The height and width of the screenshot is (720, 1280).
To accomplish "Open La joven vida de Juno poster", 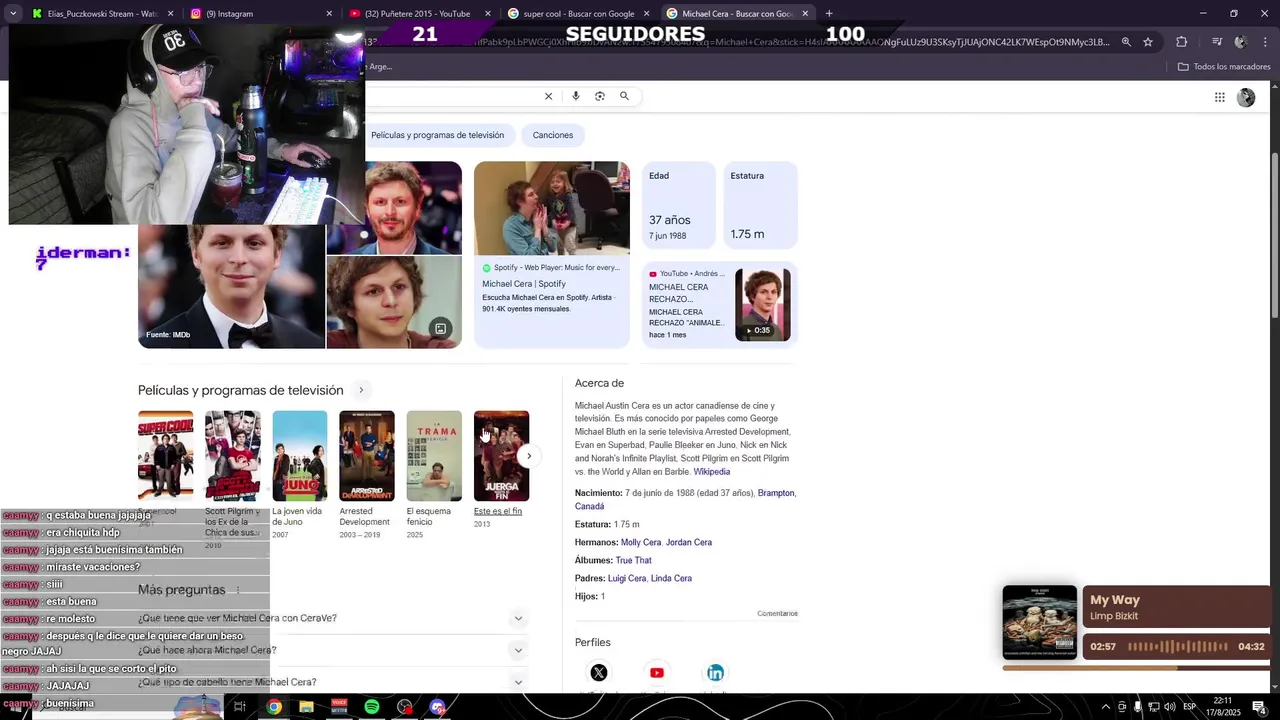I will [x=300, y=456].
